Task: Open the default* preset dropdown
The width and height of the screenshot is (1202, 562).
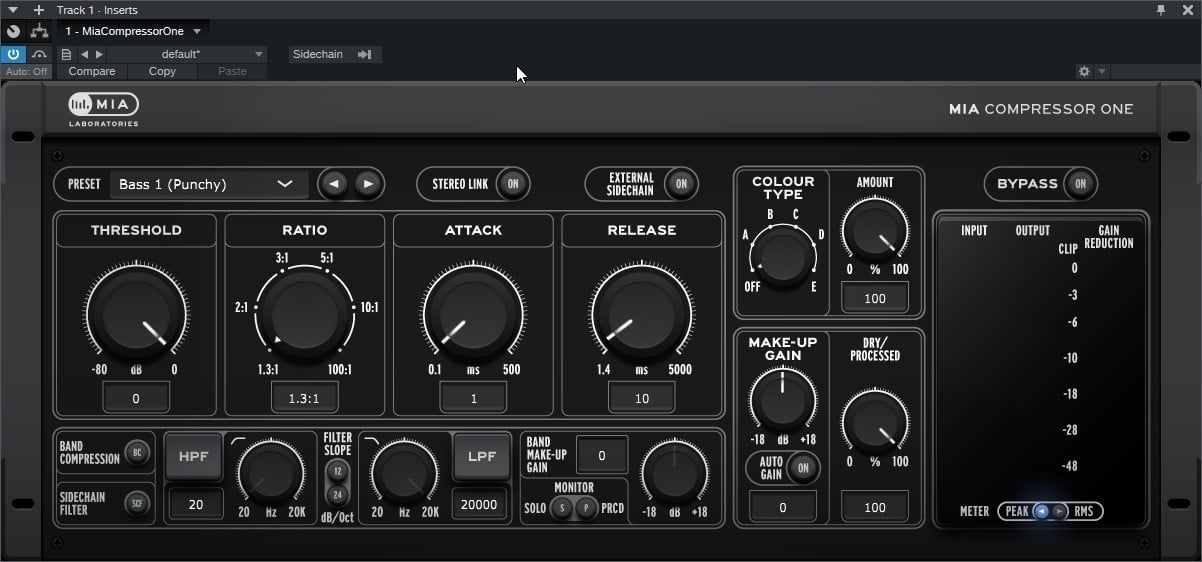Action: (x=188, y=54)
